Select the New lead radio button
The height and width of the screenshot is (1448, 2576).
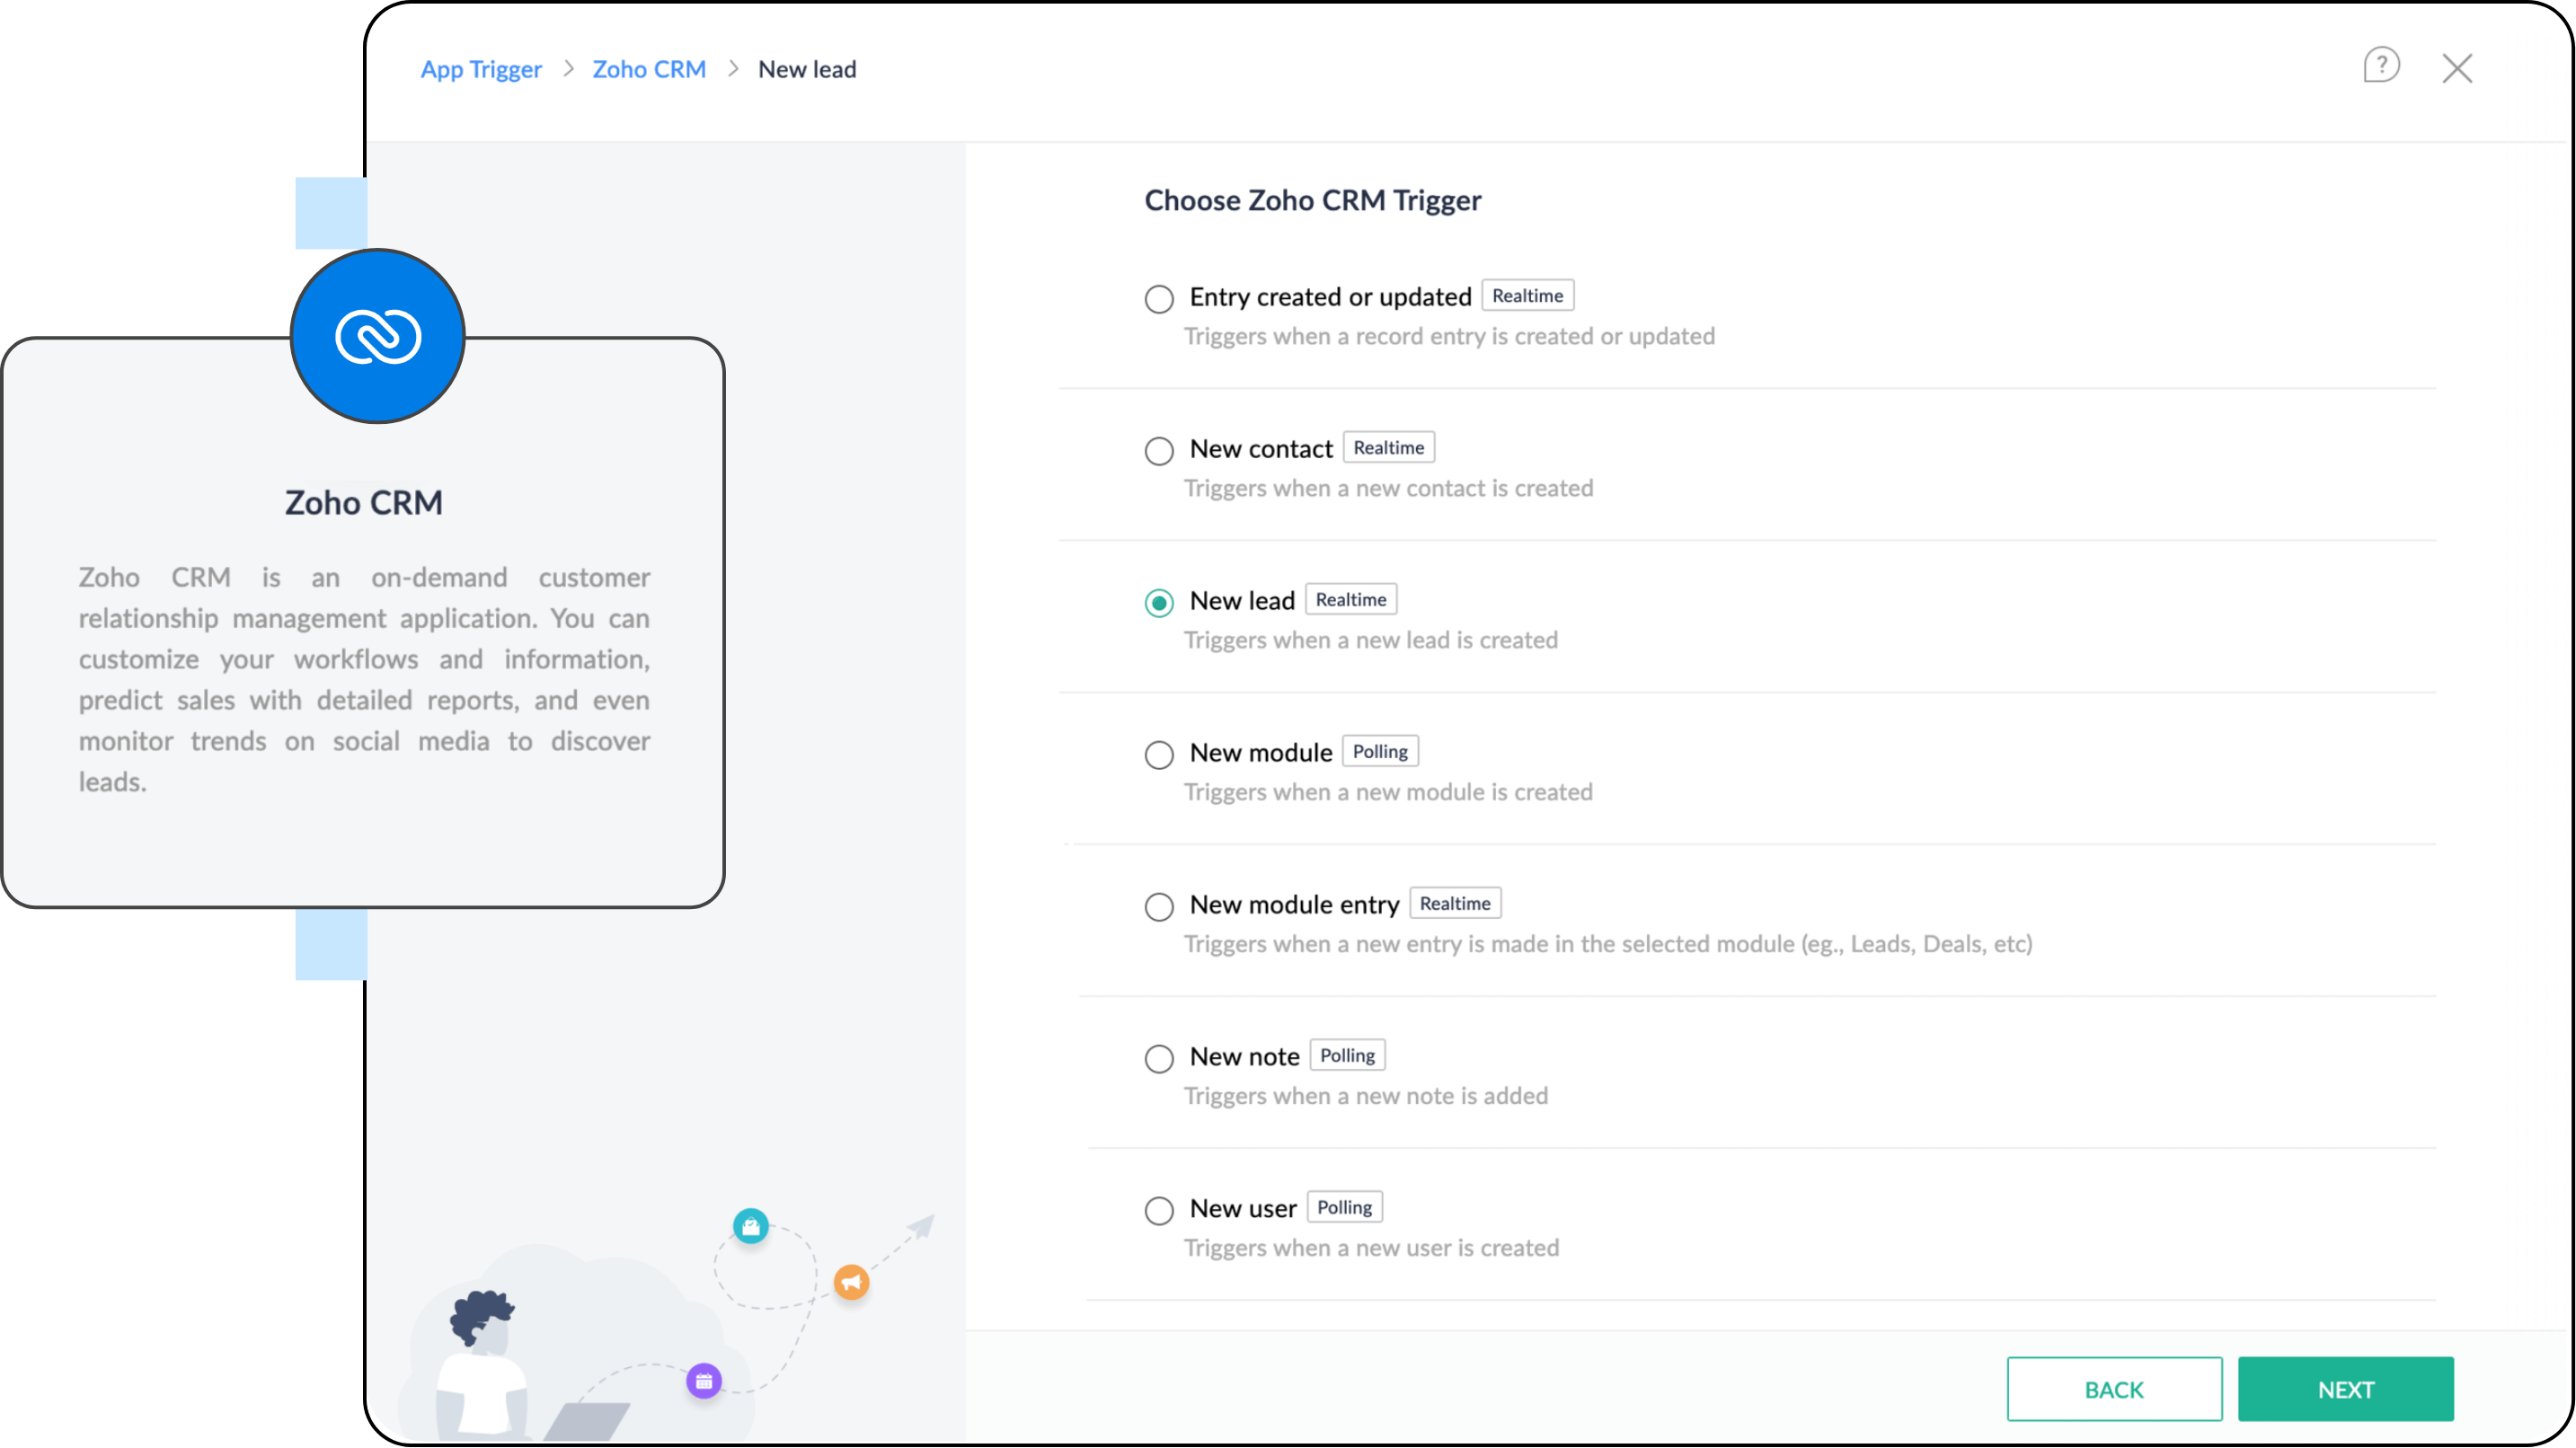point(1159,602)
